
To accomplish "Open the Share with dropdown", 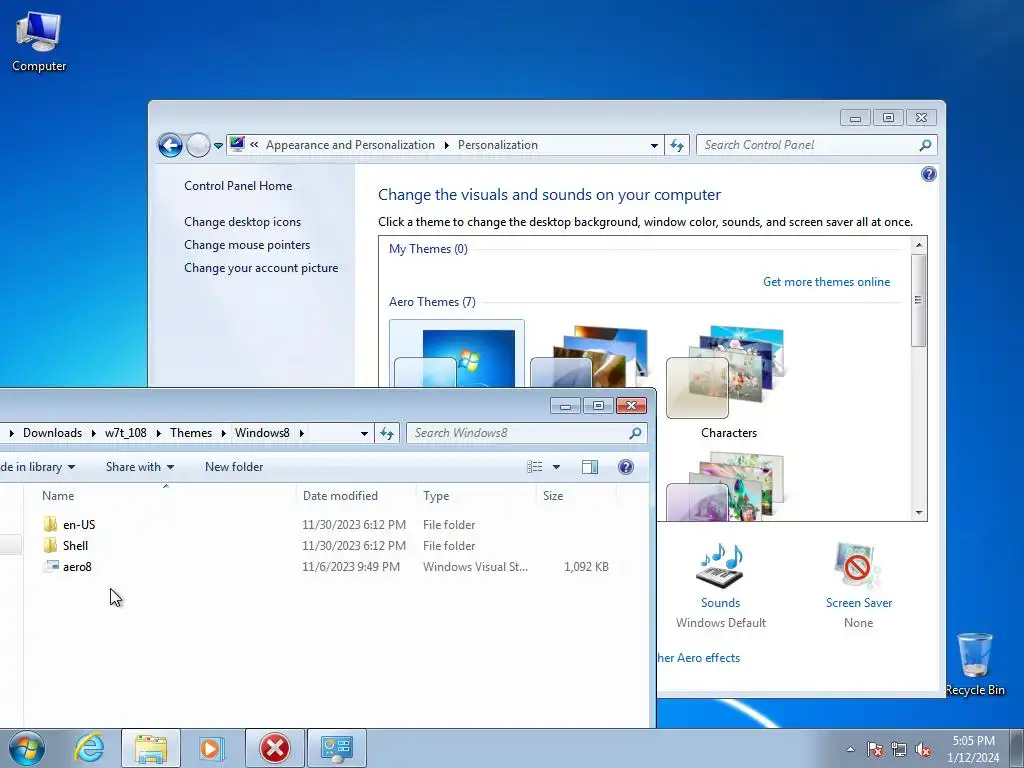I will (140, 467).
